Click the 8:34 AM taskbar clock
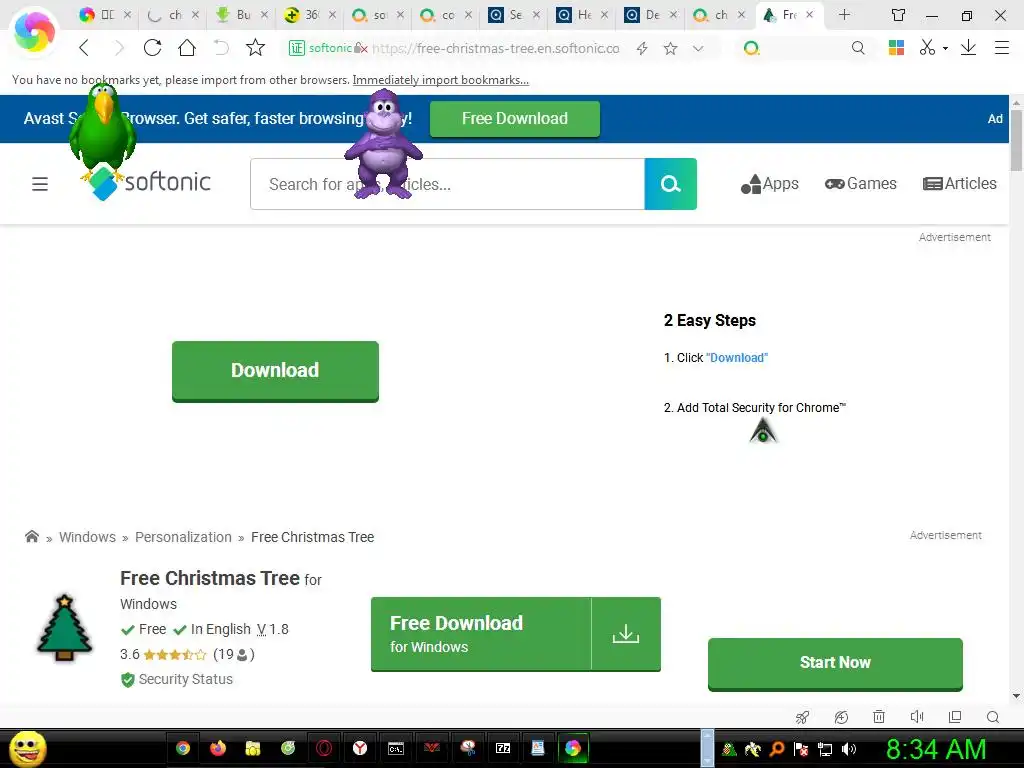This screenshot has width=1024, height=768. [x=936, y=749]
